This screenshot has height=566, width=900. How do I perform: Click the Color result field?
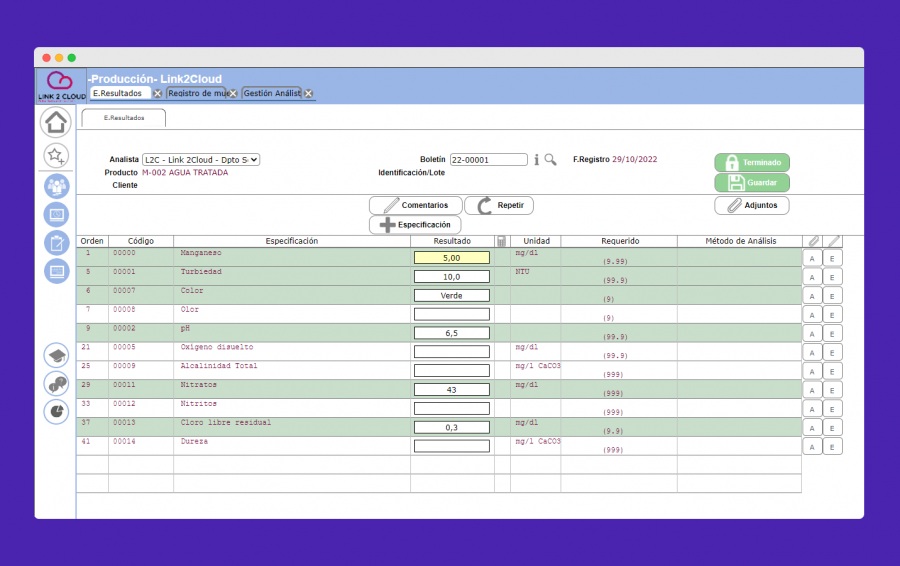452,296
